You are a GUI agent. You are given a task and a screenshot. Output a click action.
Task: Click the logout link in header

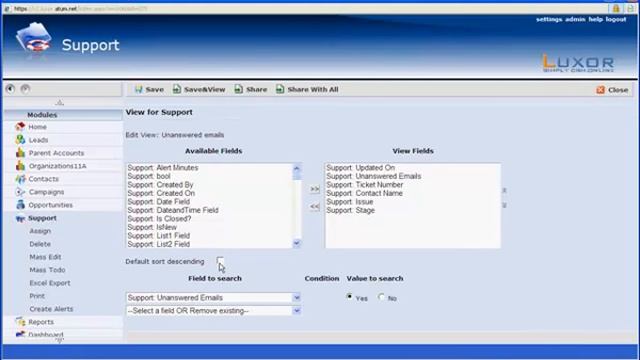tap(616, 19)
